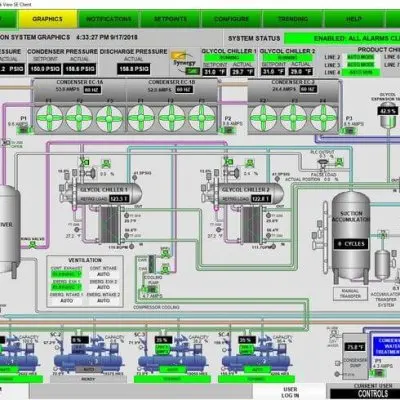
Task: Click the Configure tab
Action: tap(231, 19)
